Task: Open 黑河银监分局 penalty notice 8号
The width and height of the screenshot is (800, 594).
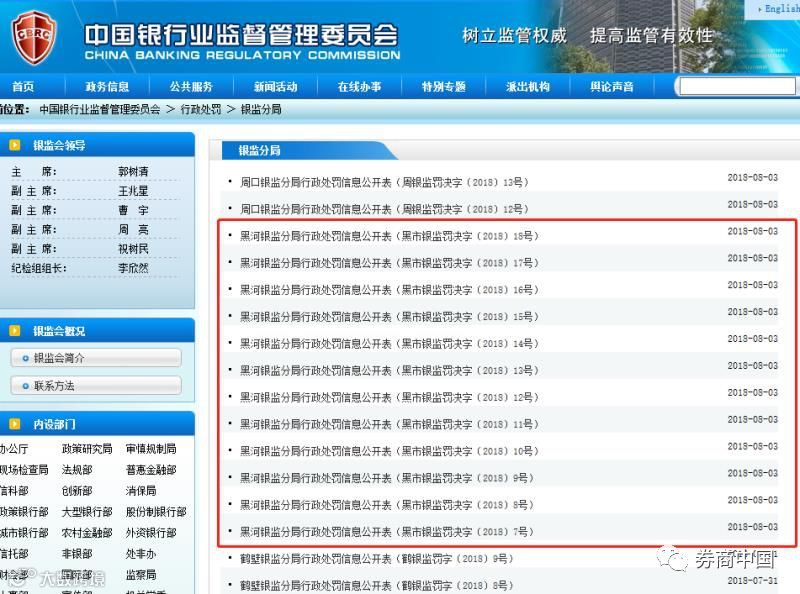Action: (387, 505)
